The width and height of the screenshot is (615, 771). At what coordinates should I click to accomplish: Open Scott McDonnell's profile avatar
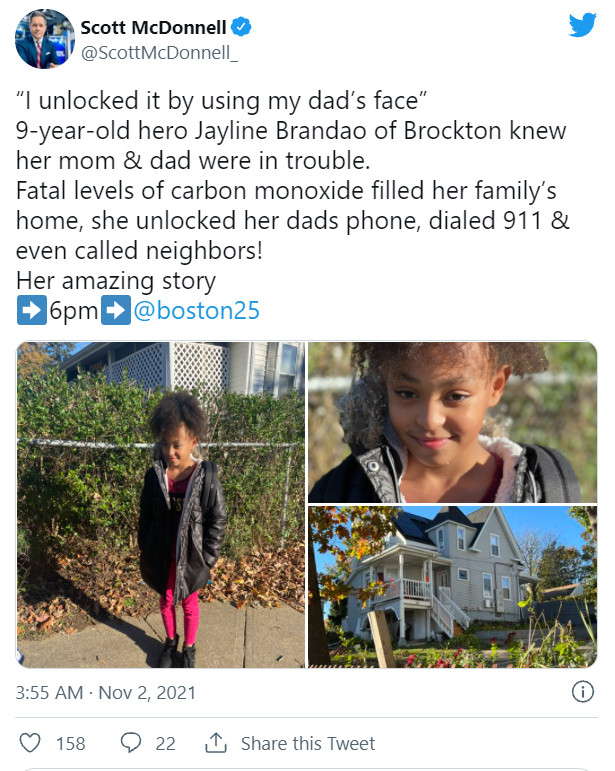[44, 38]
